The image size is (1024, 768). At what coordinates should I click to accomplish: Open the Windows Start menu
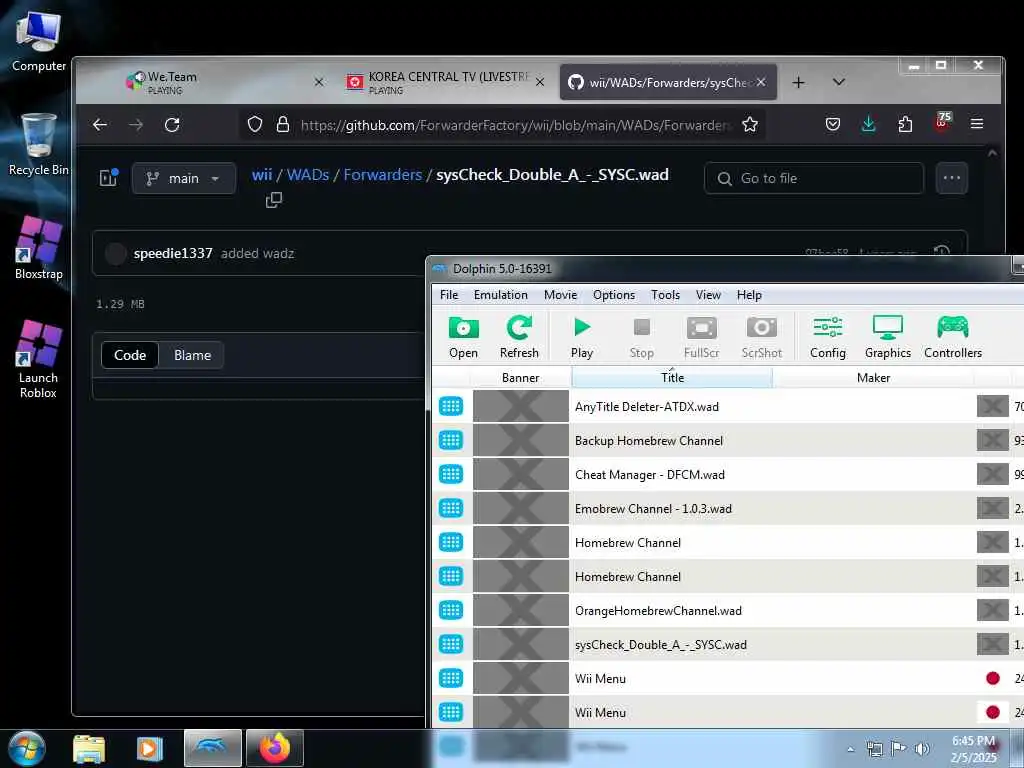27,748
